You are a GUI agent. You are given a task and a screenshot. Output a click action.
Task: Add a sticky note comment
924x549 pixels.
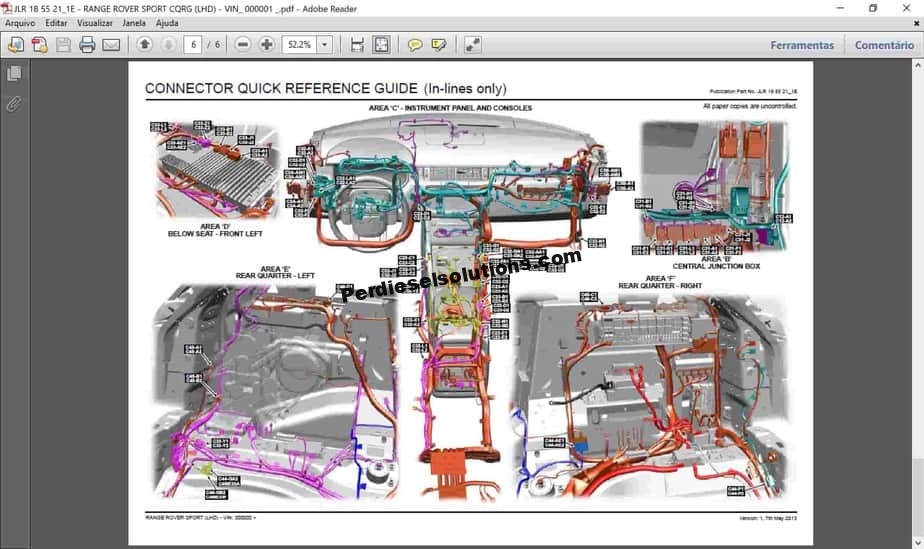(x=415, y=45)
